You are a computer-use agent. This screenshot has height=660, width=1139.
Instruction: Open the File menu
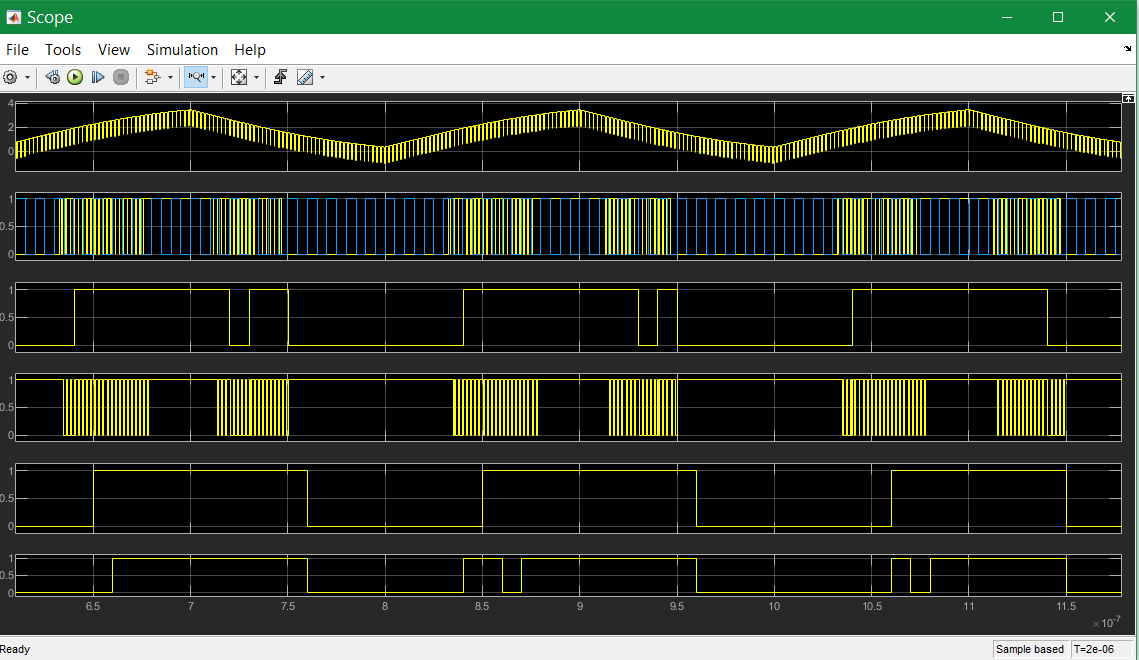(17, 50)
